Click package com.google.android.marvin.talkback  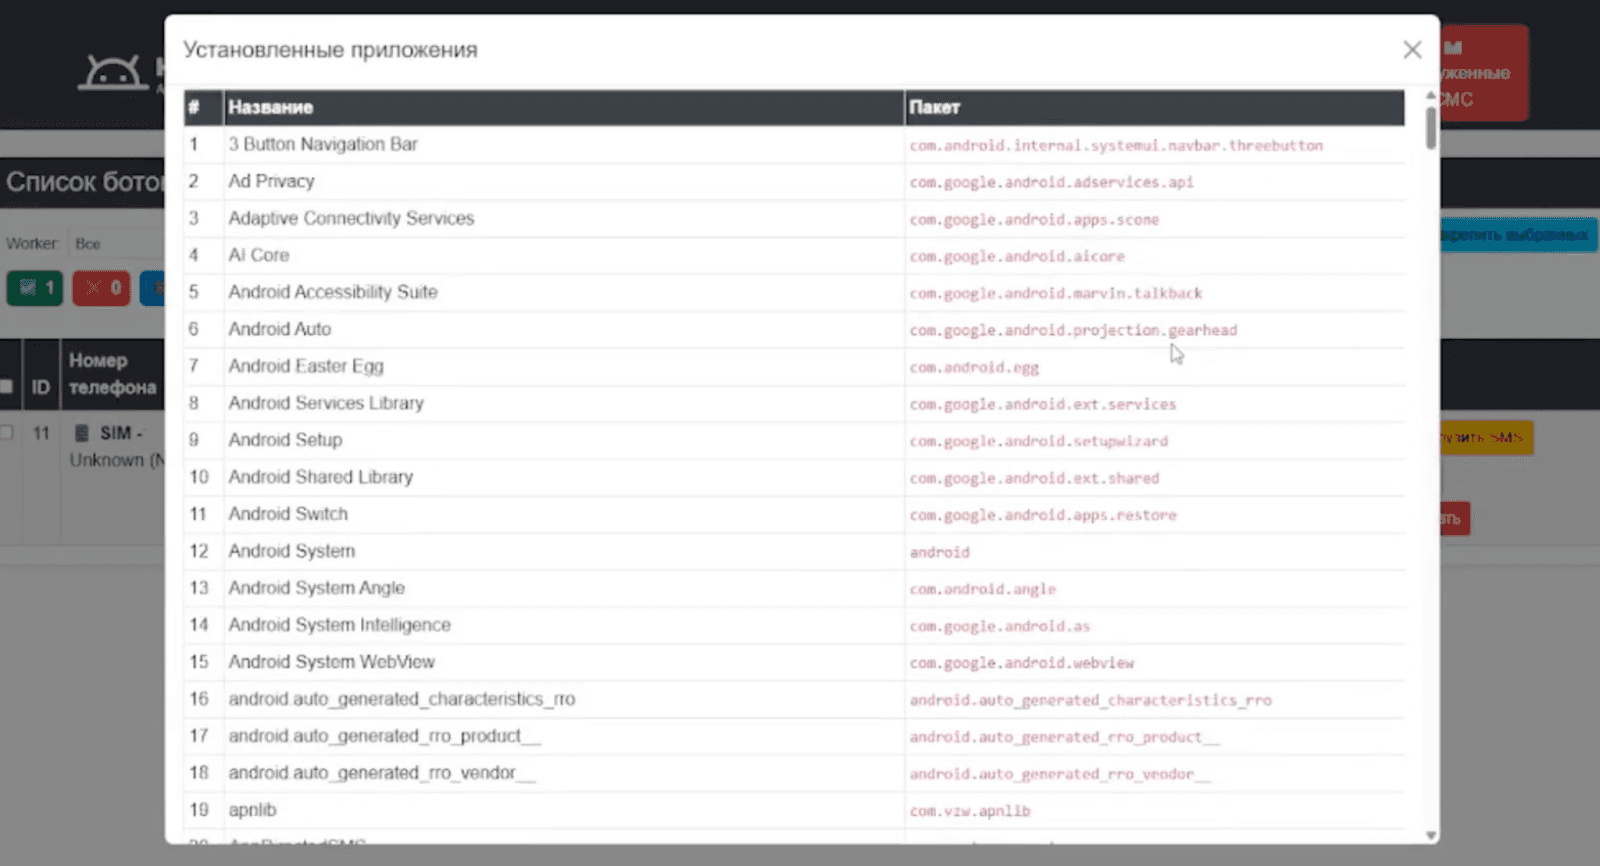(x=1056, y=294)
